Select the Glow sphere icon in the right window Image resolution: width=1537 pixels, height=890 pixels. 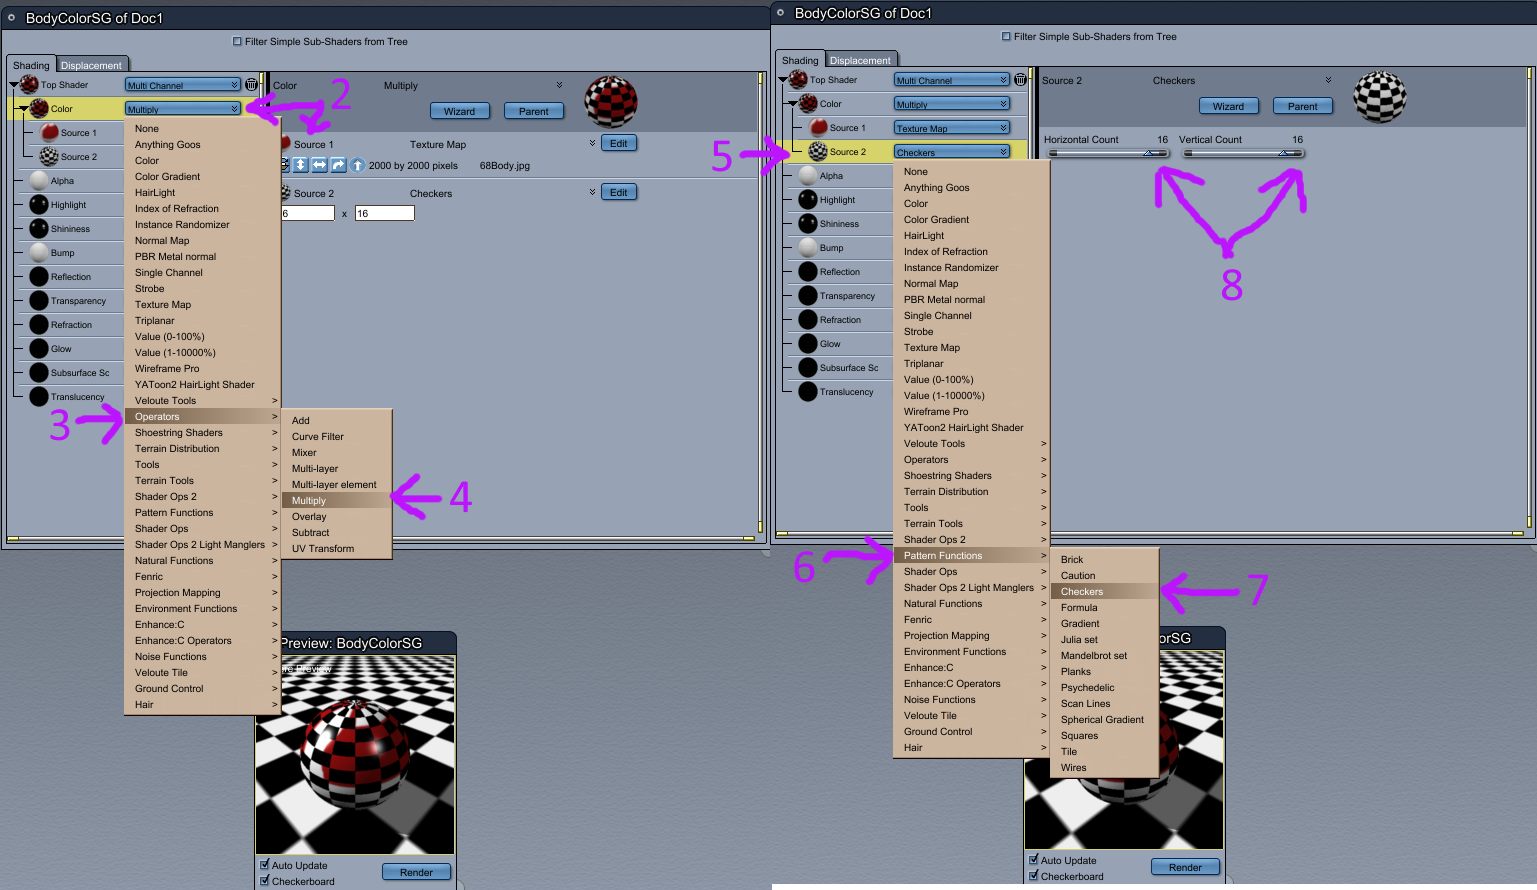[x=808, y=344]
